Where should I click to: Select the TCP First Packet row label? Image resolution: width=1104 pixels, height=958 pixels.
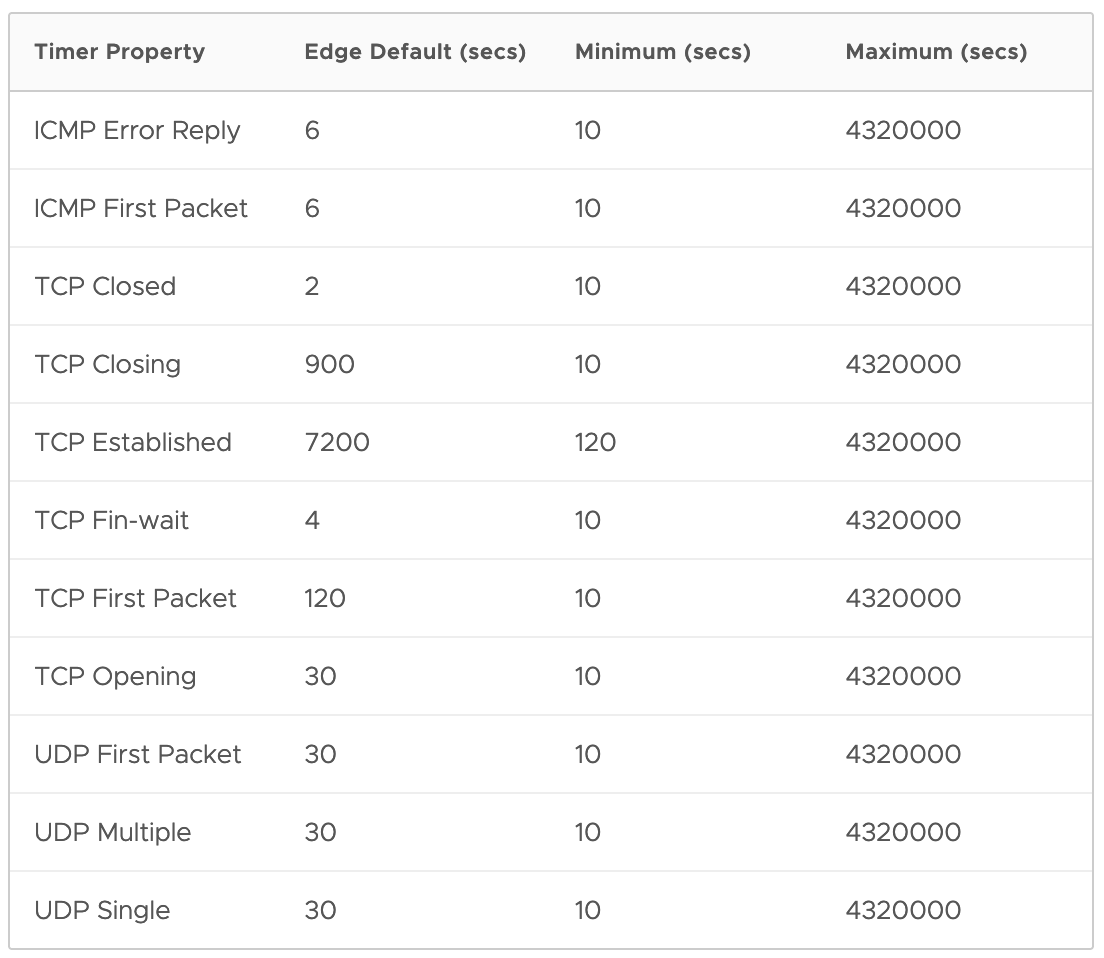(135, 599)
